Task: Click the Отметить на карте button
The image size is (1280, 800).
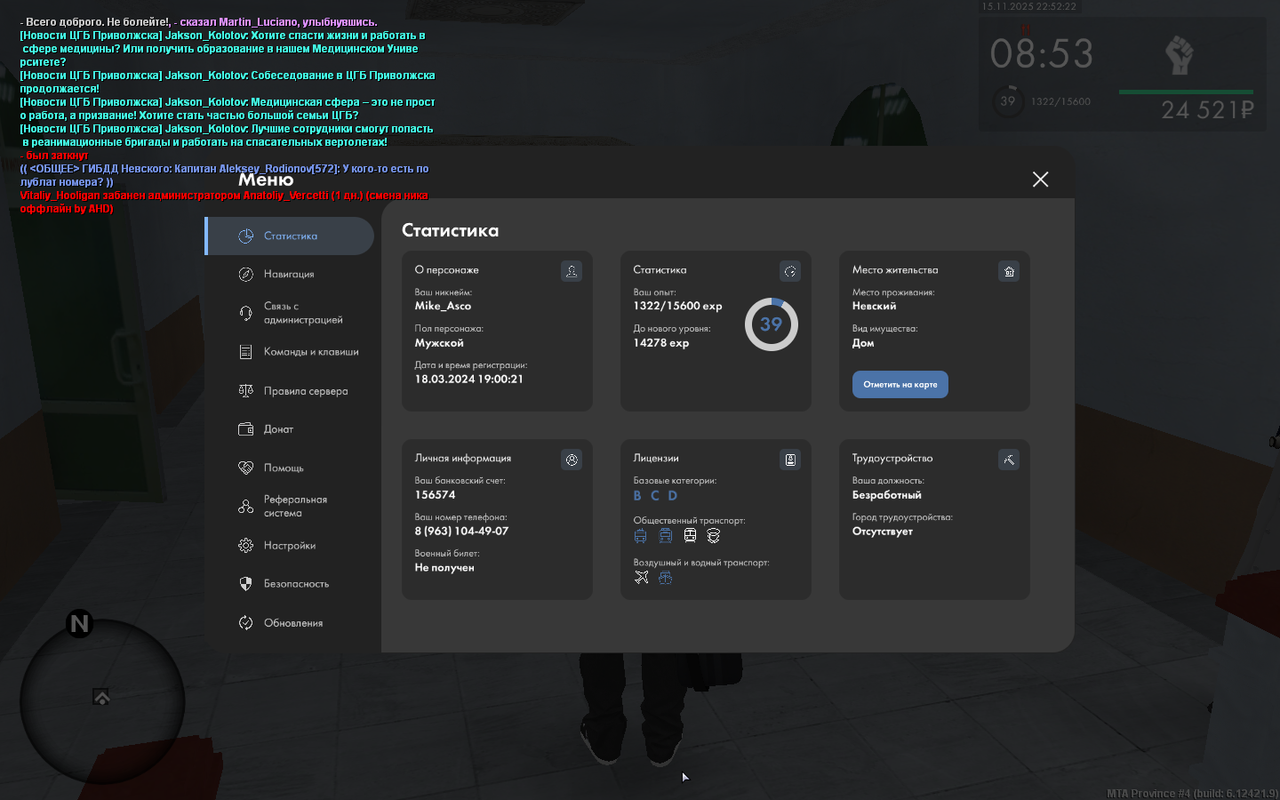Action: 900,384
